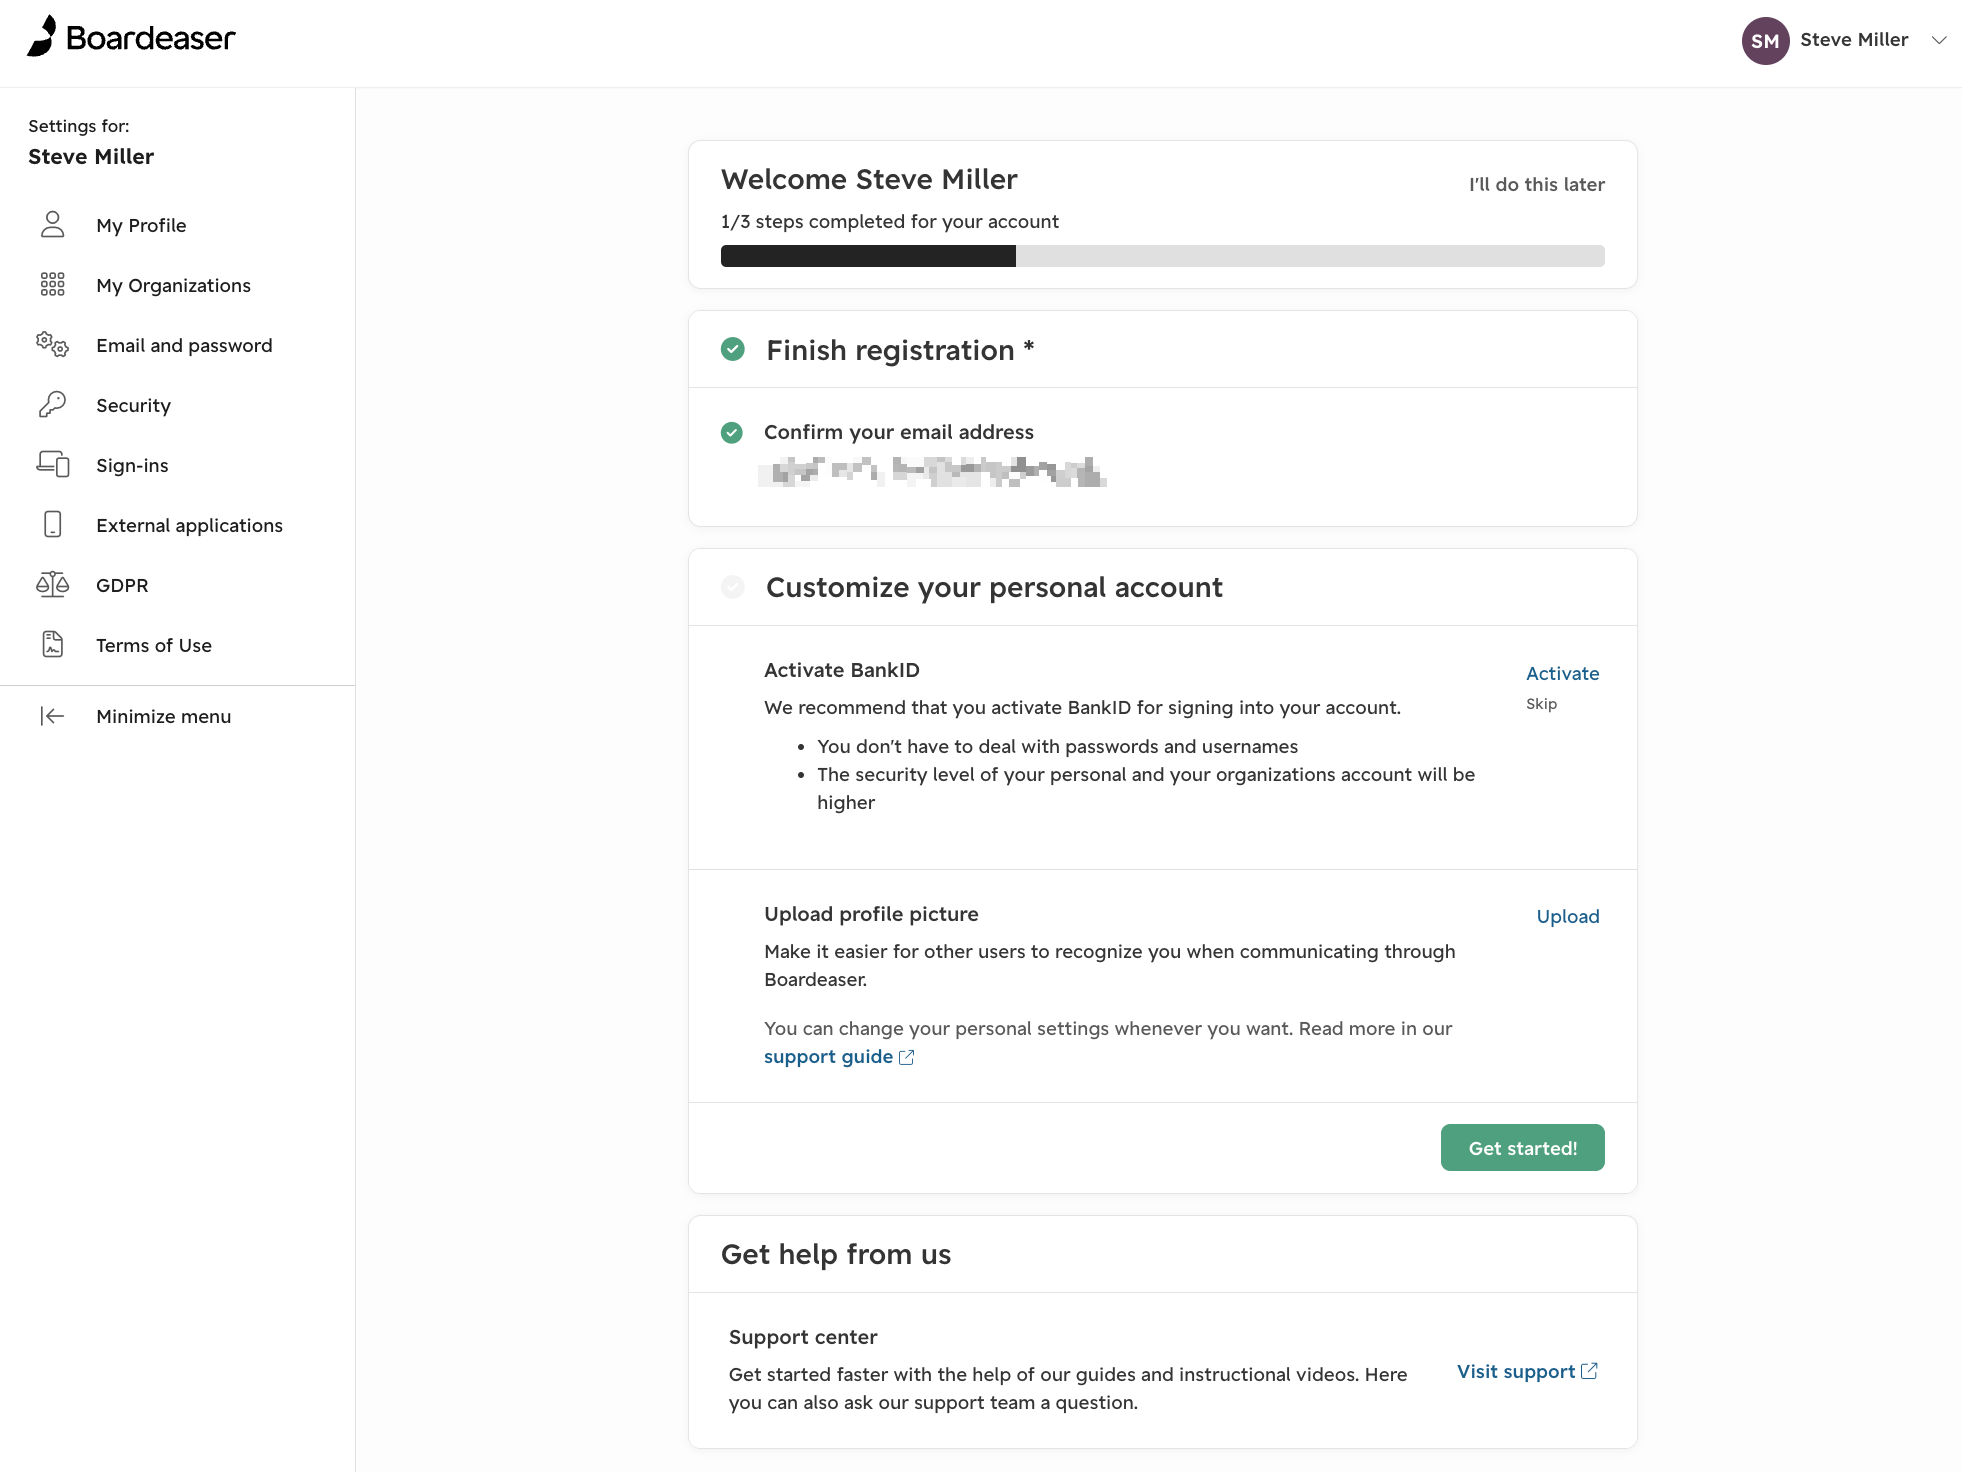
Task: Click the Customize your personal account heading
Action: (x=994, y=588)
